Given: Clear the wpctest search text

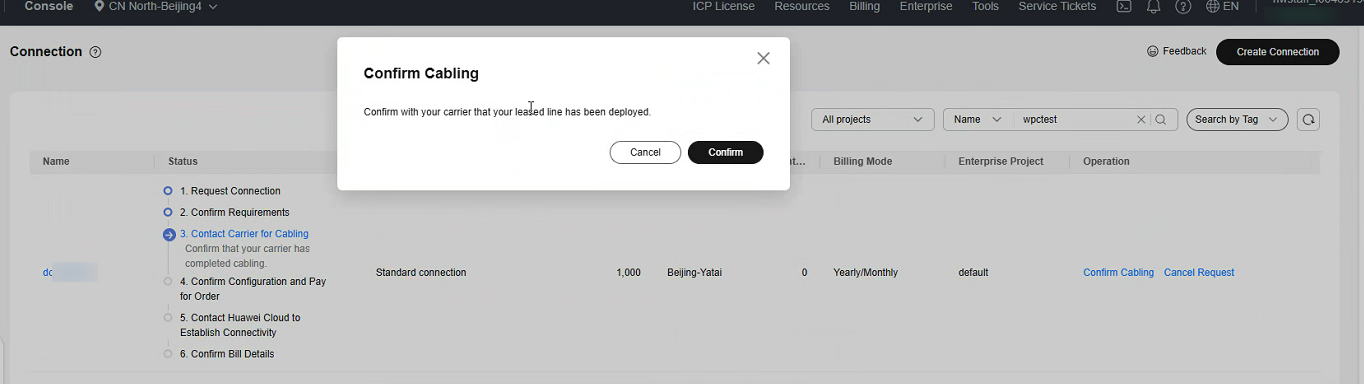Looking at the screenshot, I should click(x=1141, y=119).
